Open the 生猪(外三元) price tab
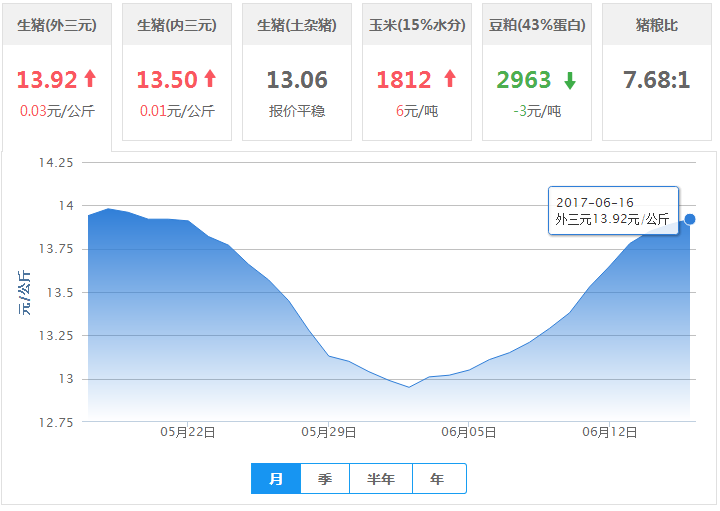 (57, 24)
